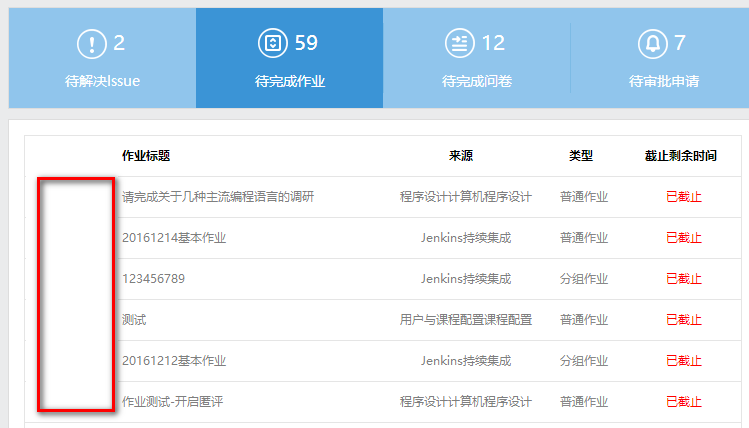Click the exclamation icon for 待解决Issue
This screenshot has height=428, width=749.
pos(91,43)
